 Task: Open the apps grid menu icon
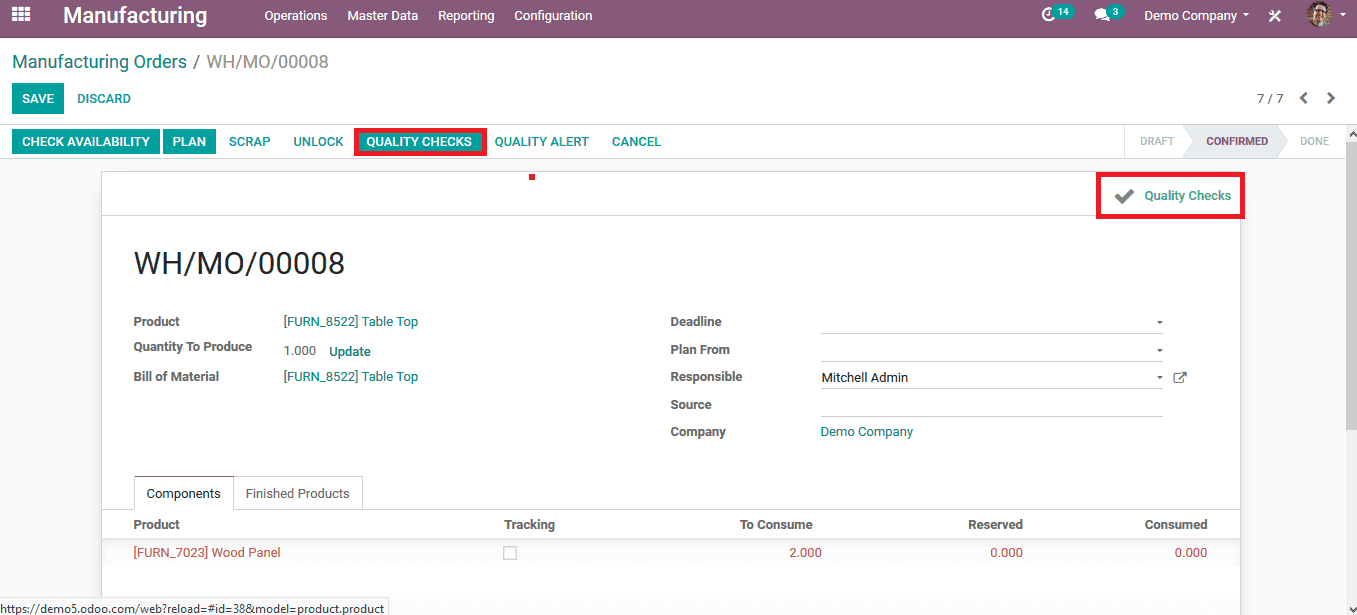coord(21,15)
